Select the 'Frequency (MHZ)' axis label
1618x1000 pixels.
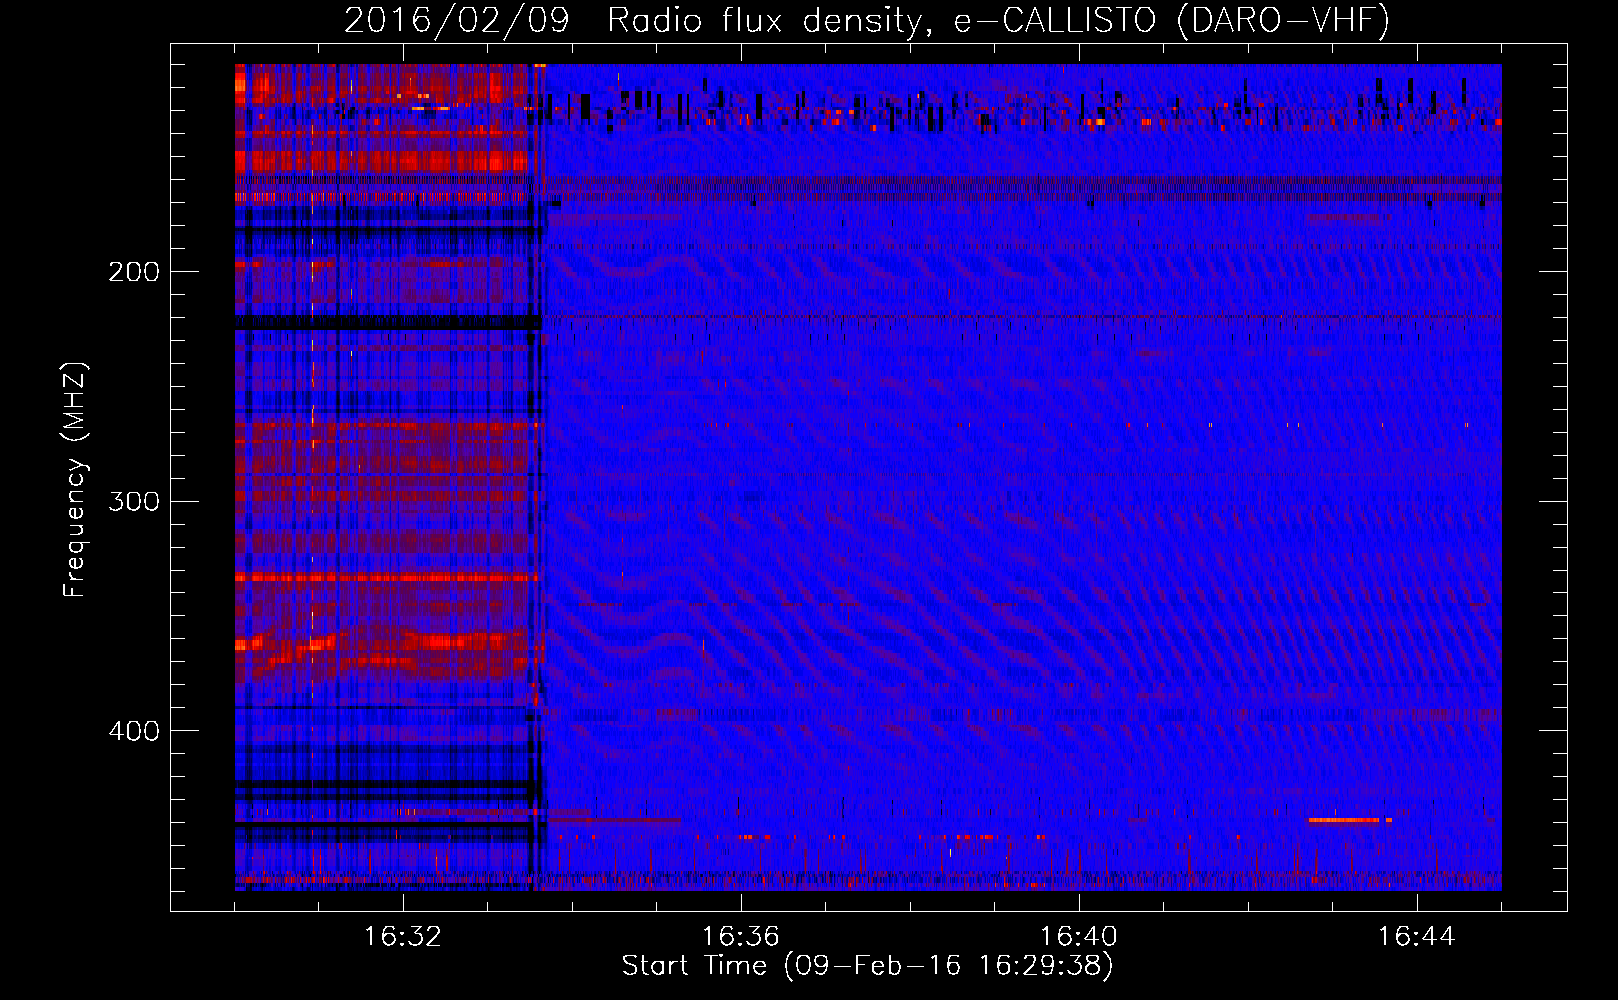tap(75, 480)
